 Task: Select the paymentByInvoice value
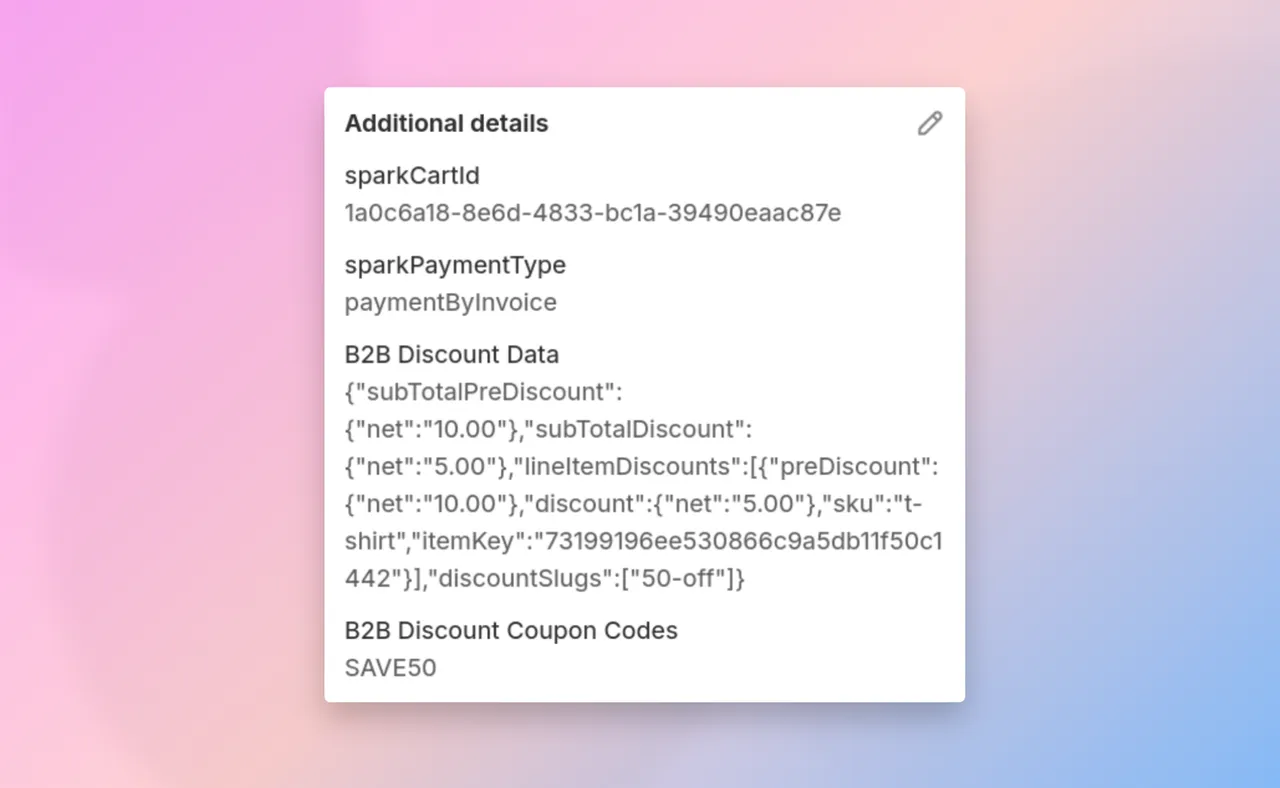tap(450, 302)
